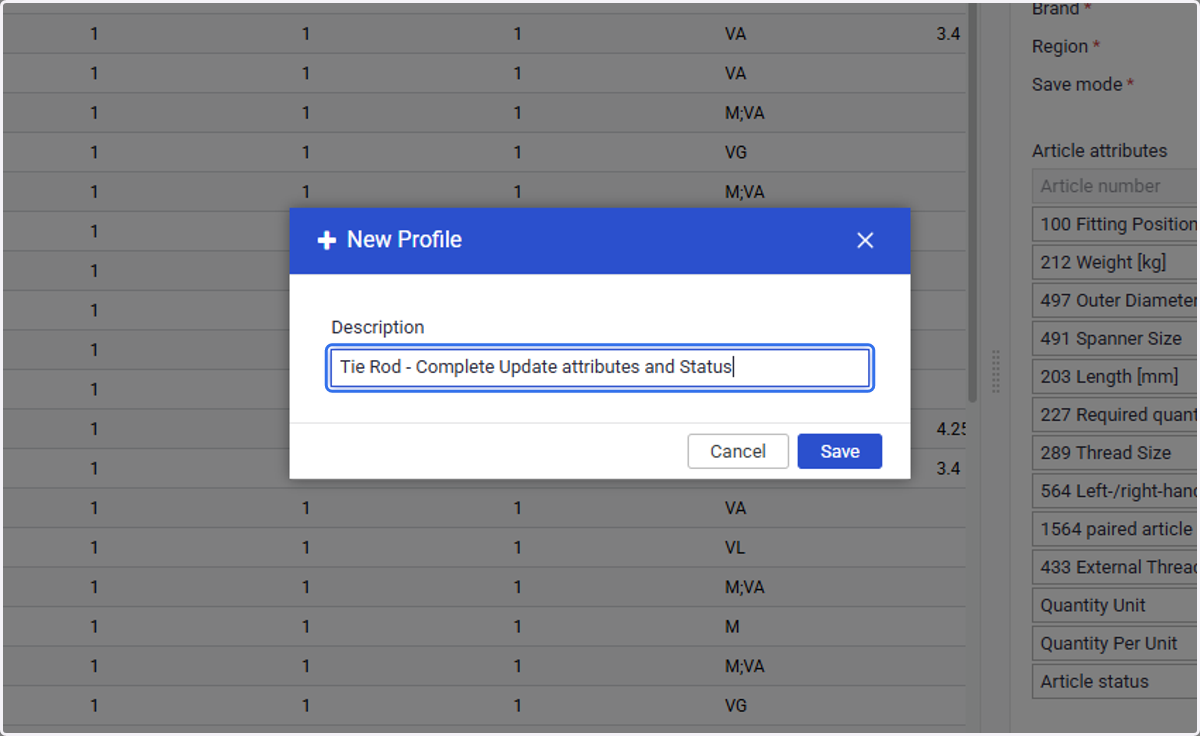
Task: Select the 100 Fitting Position attribute
Action: (x=1116, y=224)
